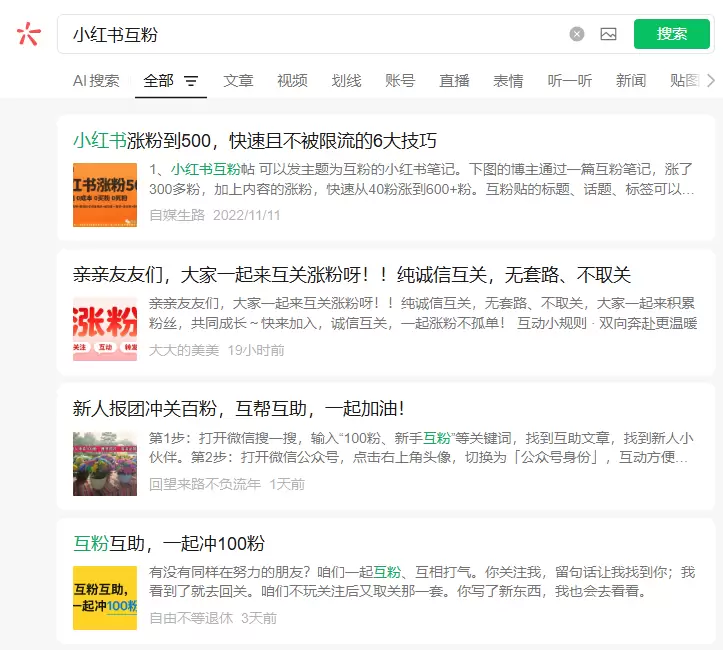Switch to the 新闻 tab
This screenshot has width=723, height=650.
tap(631, 81)
